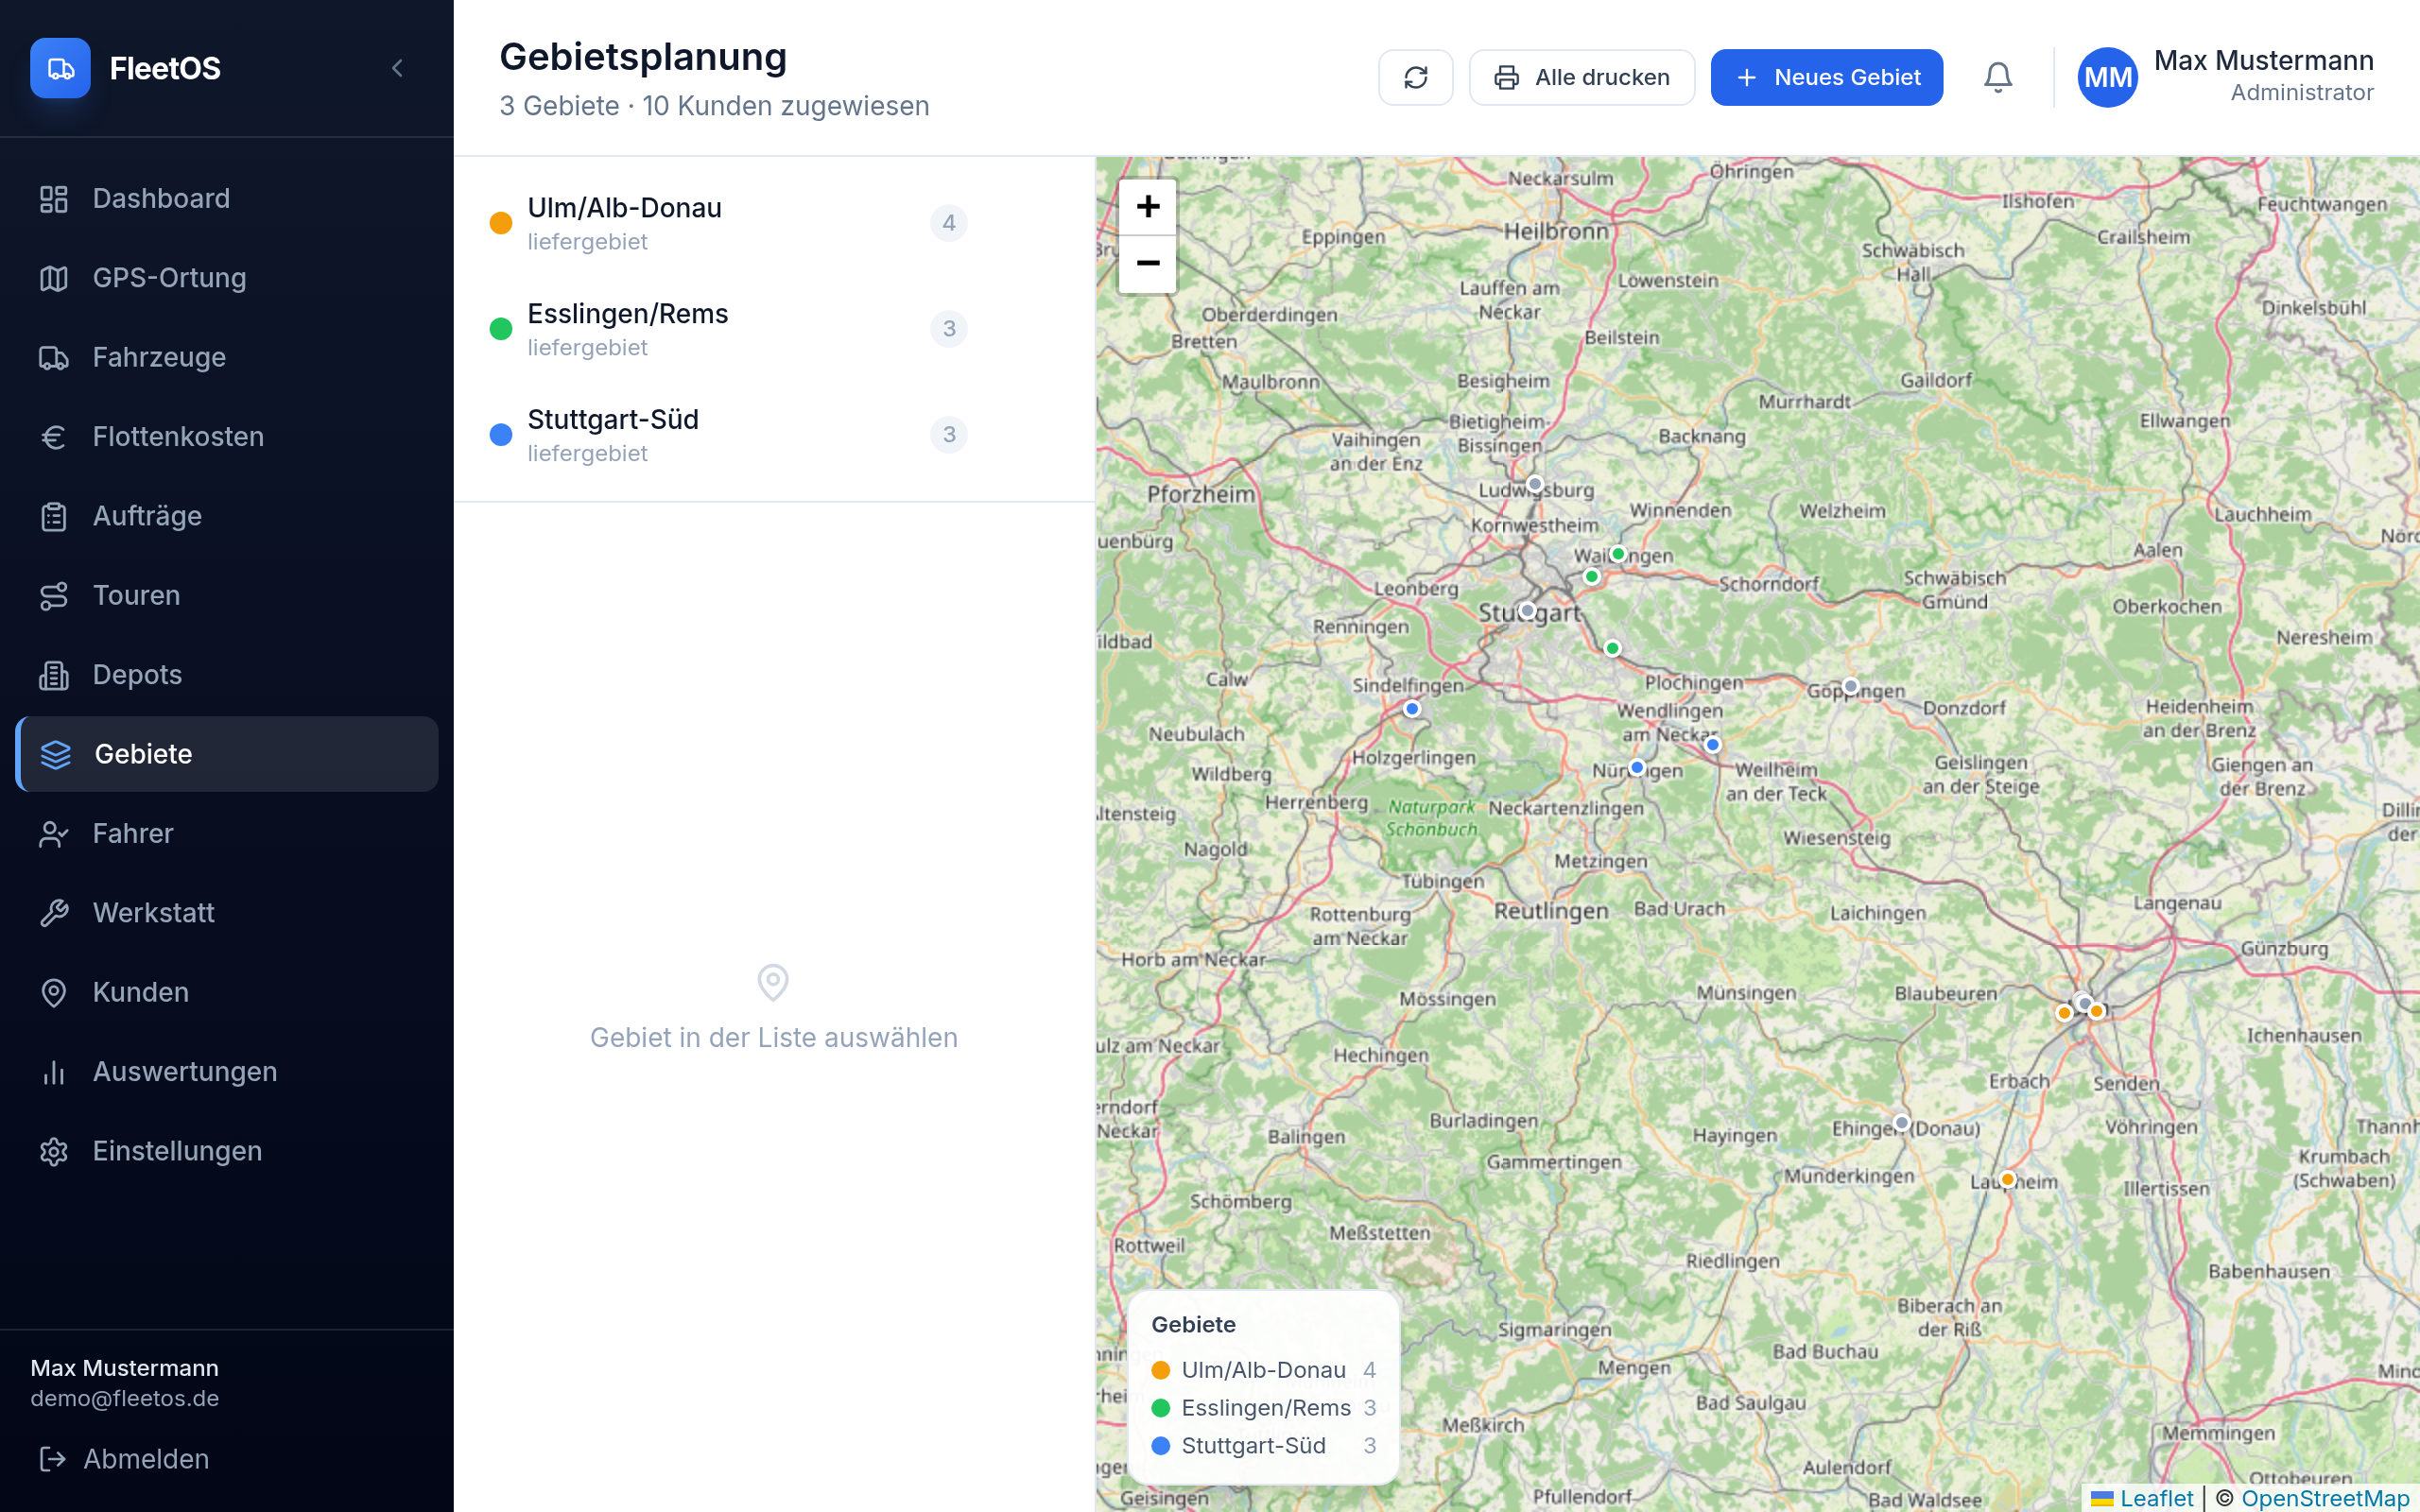Click the orange map marker near Laupheim
The width and height of the screenshot is (2420, 1512).
click(x=2007, y=1179)
